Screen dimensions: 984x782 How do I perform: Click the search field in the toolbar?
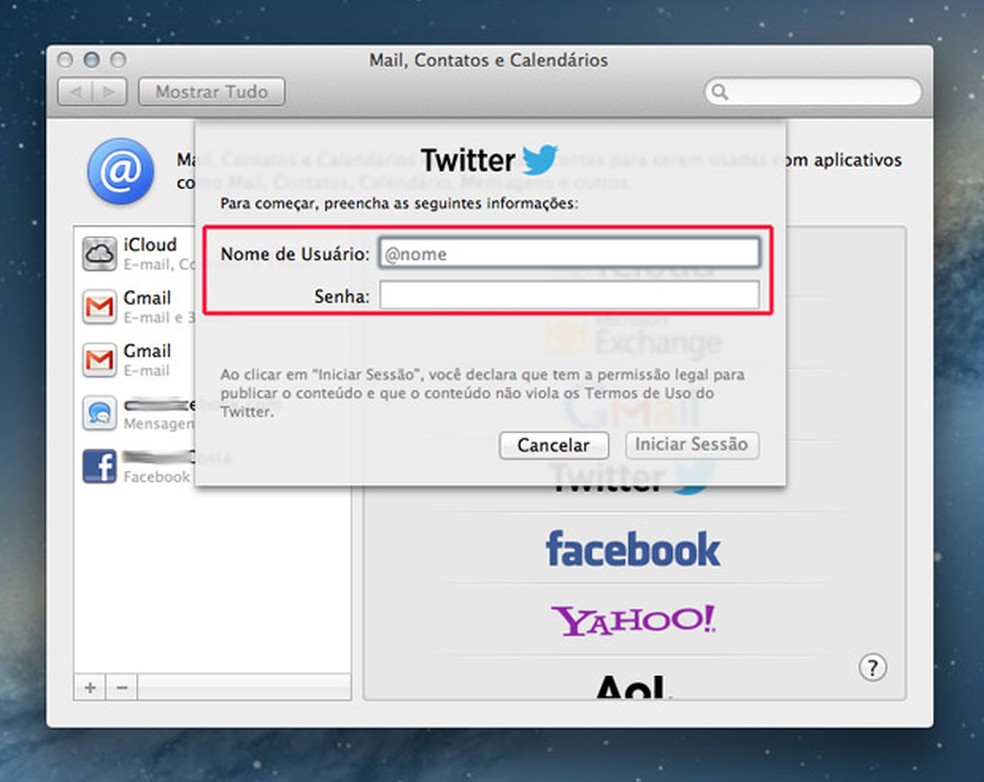[812, 91]
